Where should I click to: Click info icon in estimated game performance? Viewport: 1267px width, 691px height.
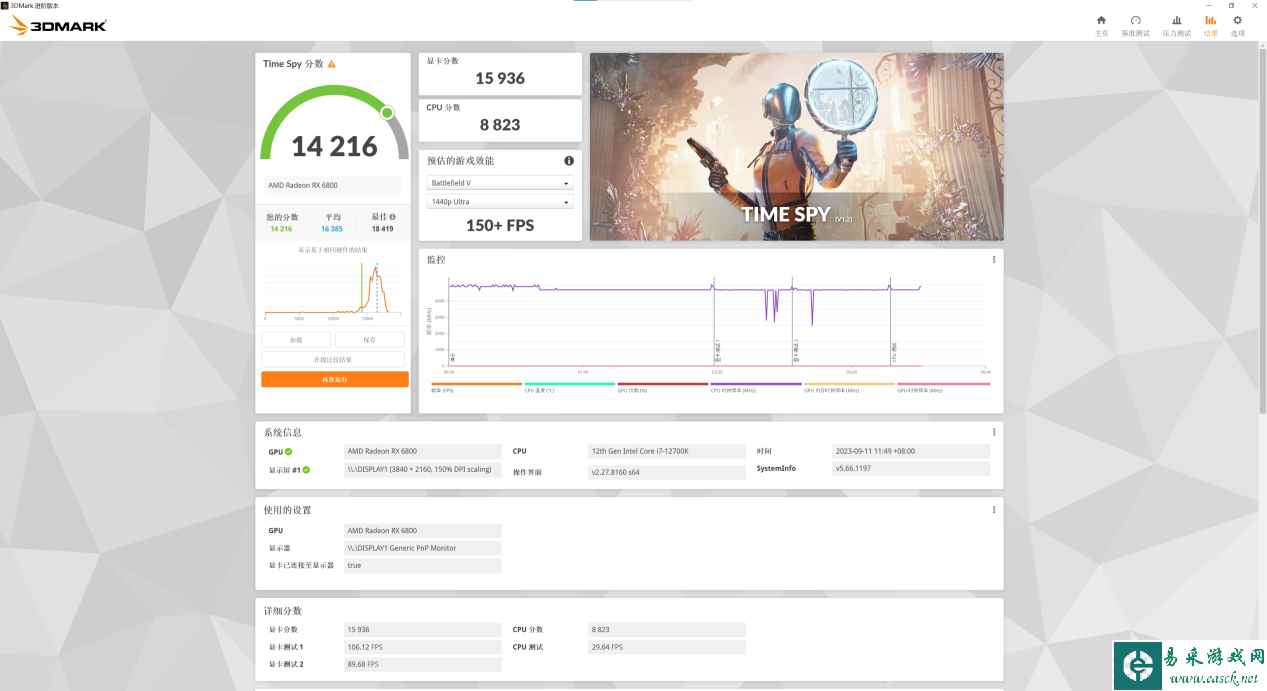569,161
